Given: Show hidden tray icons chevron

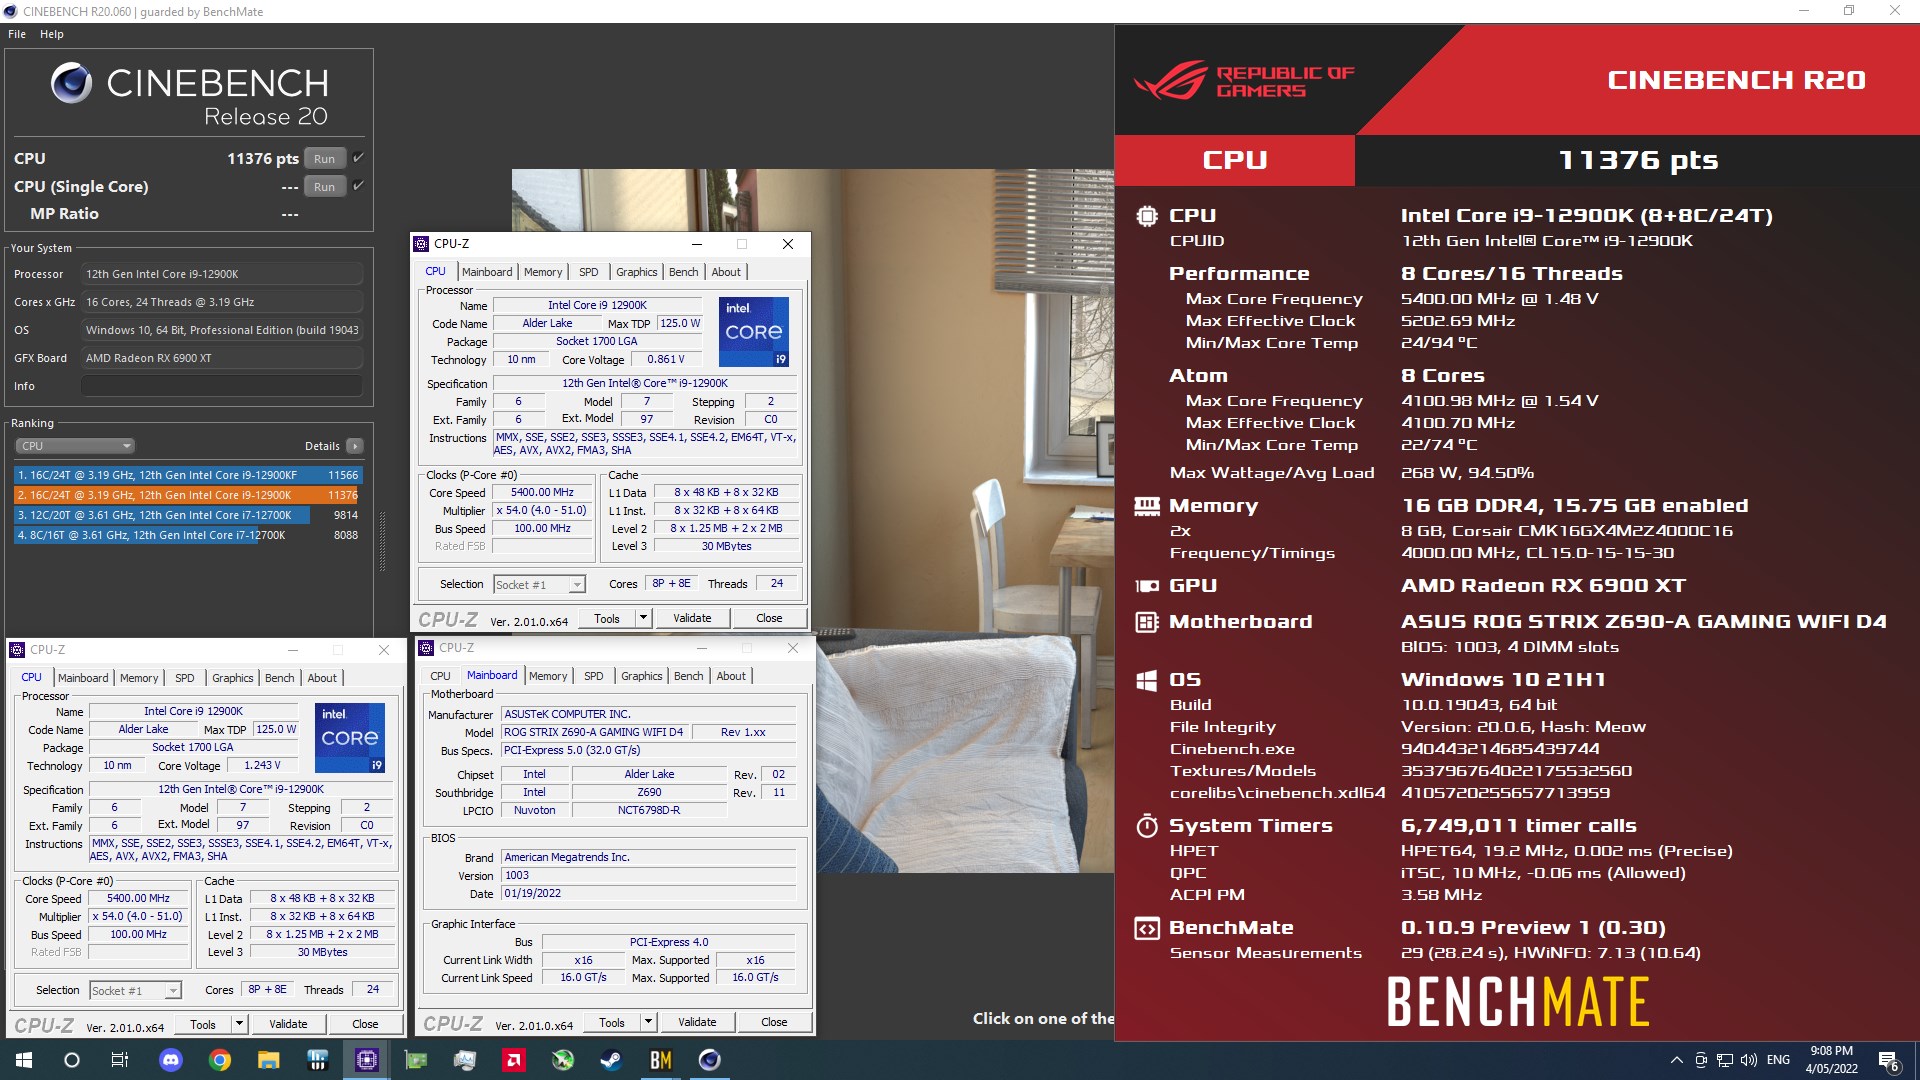Looking at the screenshot, I should pos(1676,1060).
